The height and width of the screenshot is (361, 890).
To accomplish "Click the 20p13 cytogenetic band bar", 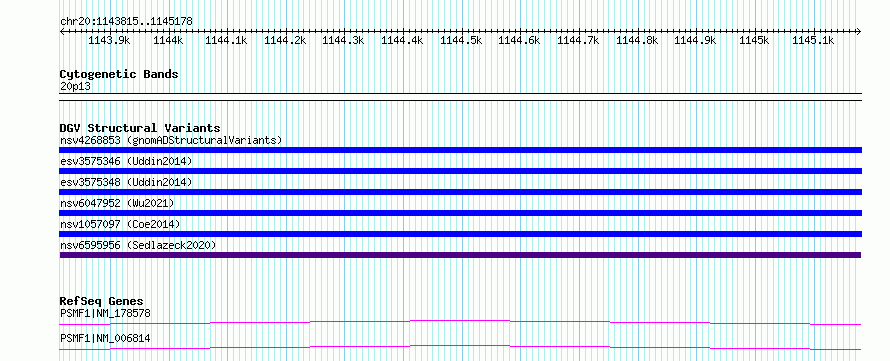I will 460,97.
